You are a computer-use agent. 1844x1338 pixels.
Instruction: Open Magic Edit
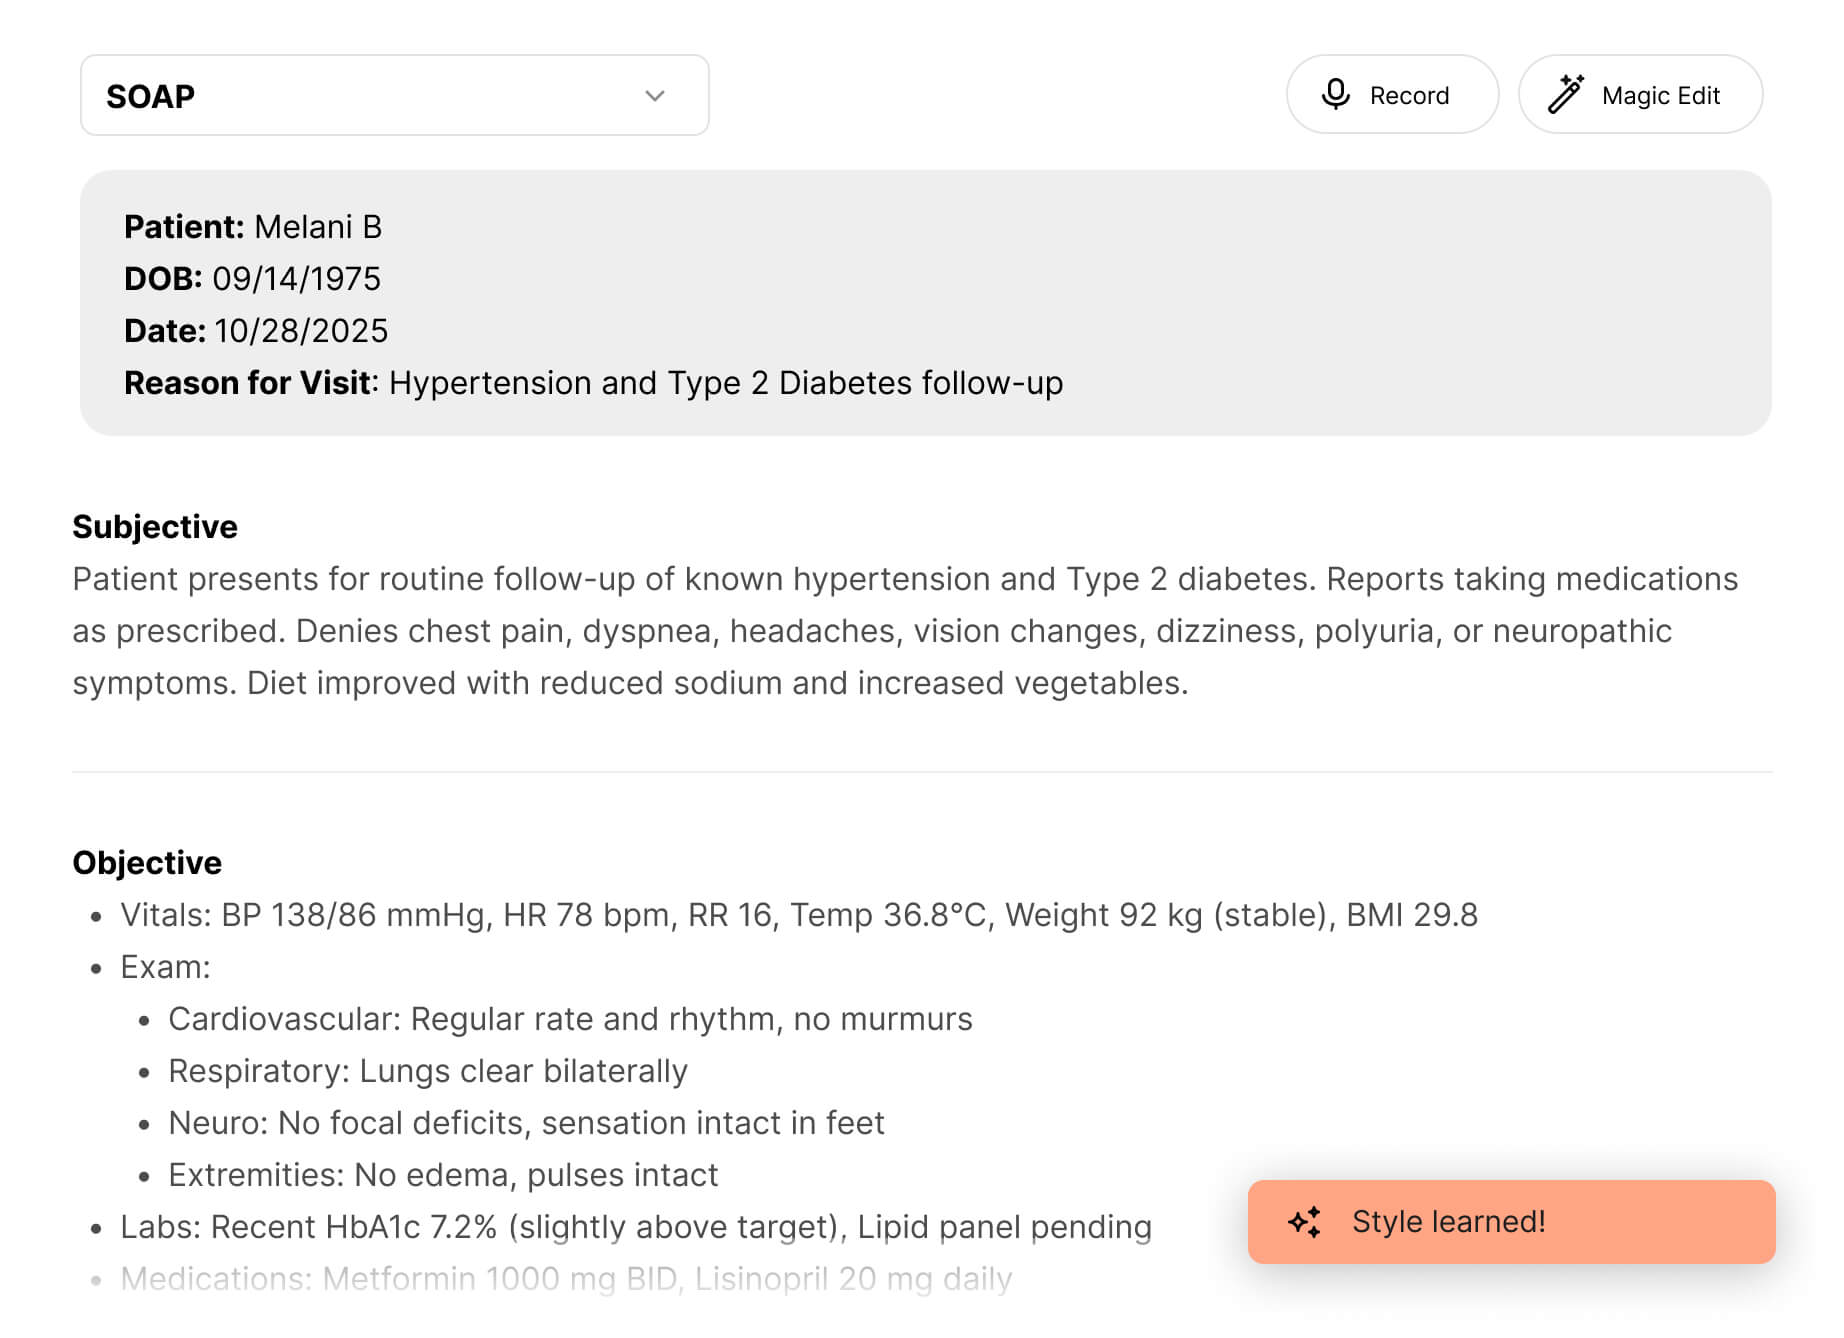(x=1640, y=94)
